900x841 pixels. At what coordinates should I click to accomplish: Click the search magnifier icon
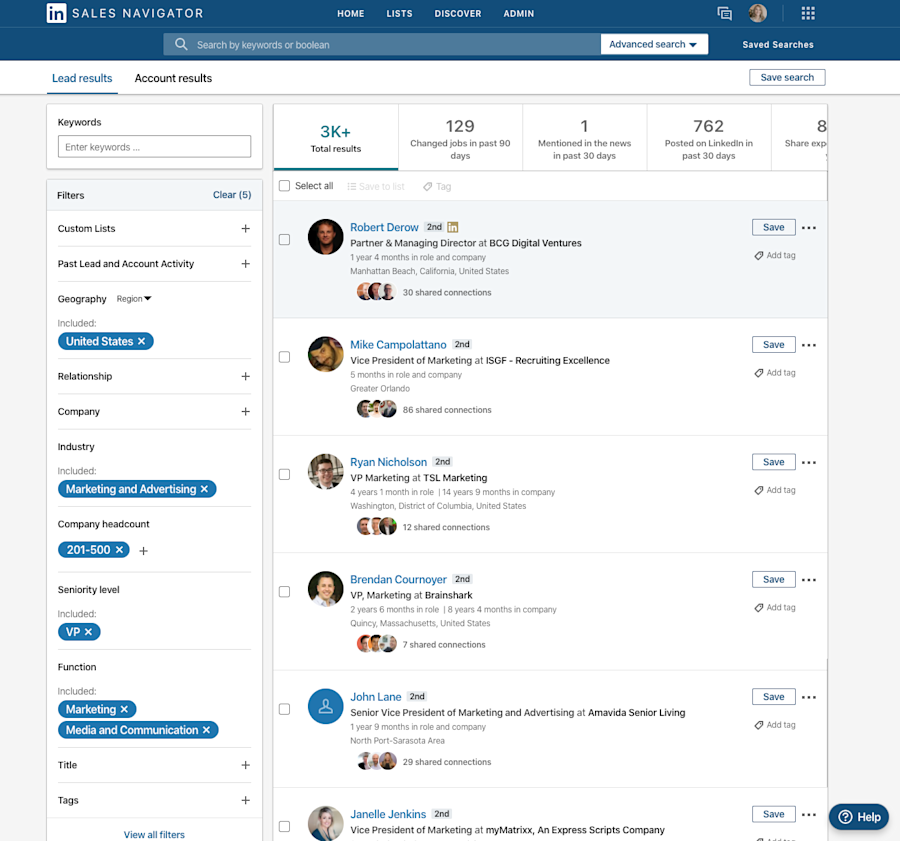pyautogui.click(x=181, y=44)
